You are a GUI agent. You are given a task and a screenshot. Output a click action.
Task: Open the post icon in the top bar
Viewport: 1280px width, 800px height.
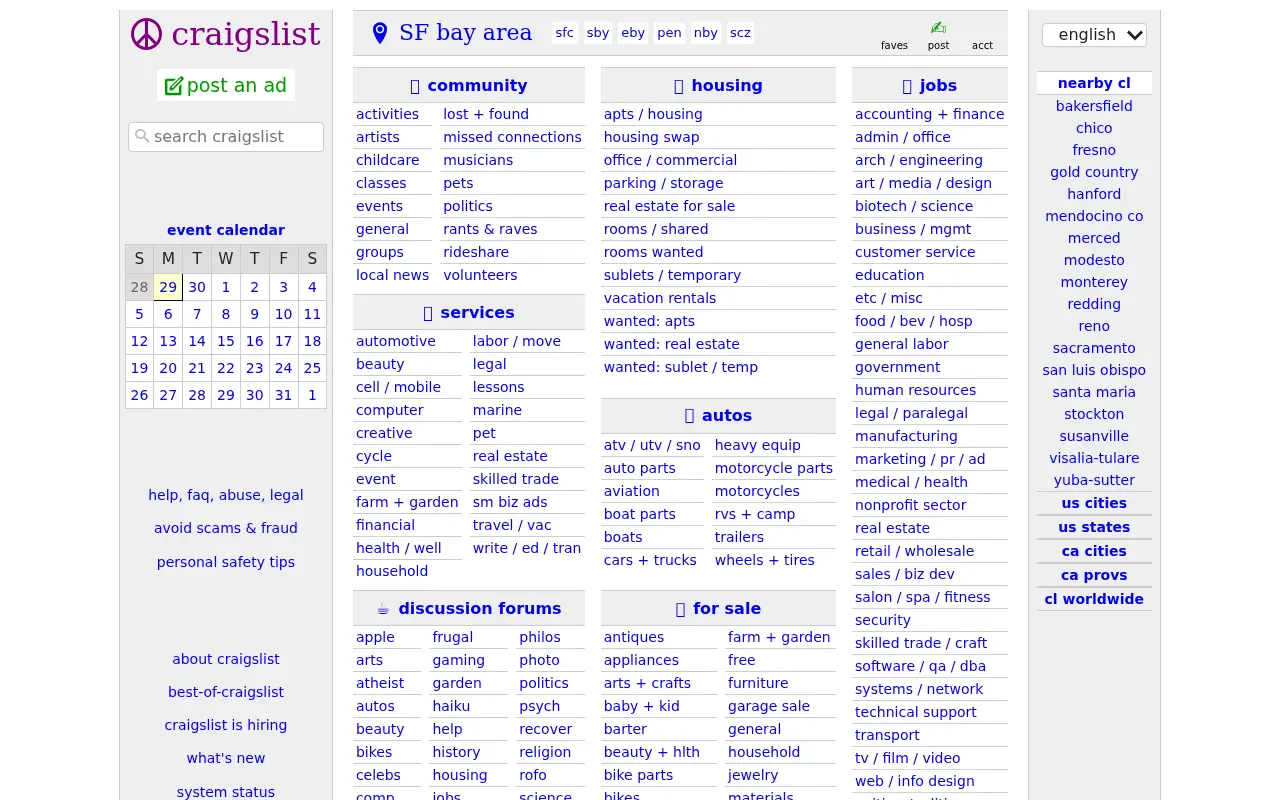[x=938, y=34]
